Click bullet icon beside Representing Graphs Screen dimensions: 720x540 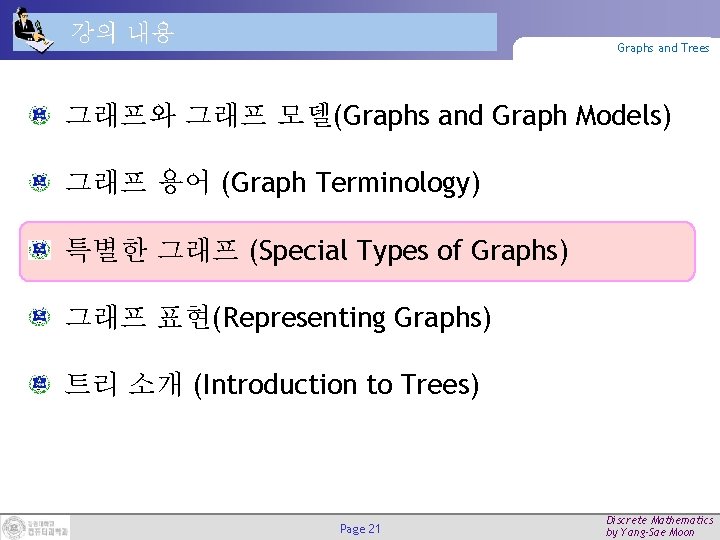click(39, 317)
